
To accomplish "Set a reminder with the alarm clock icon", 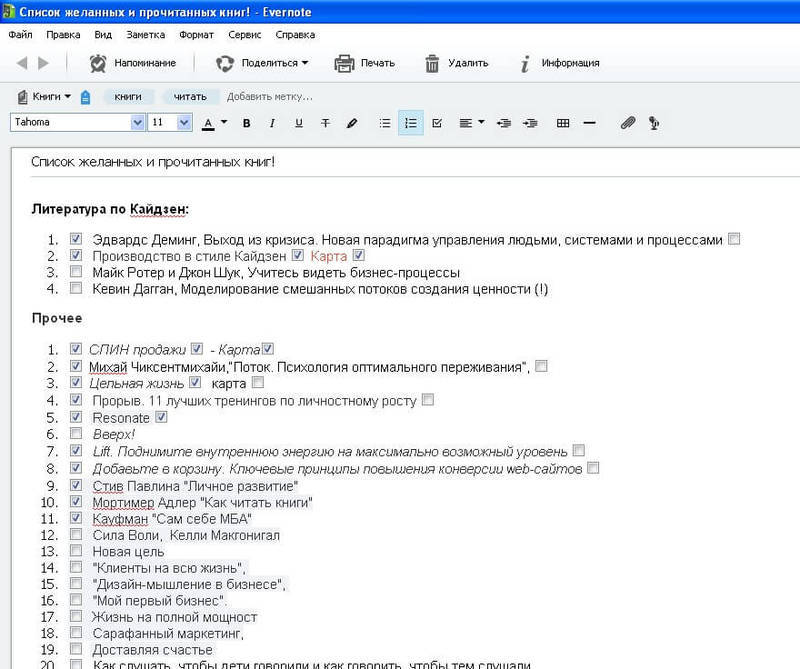I will 98,63.
